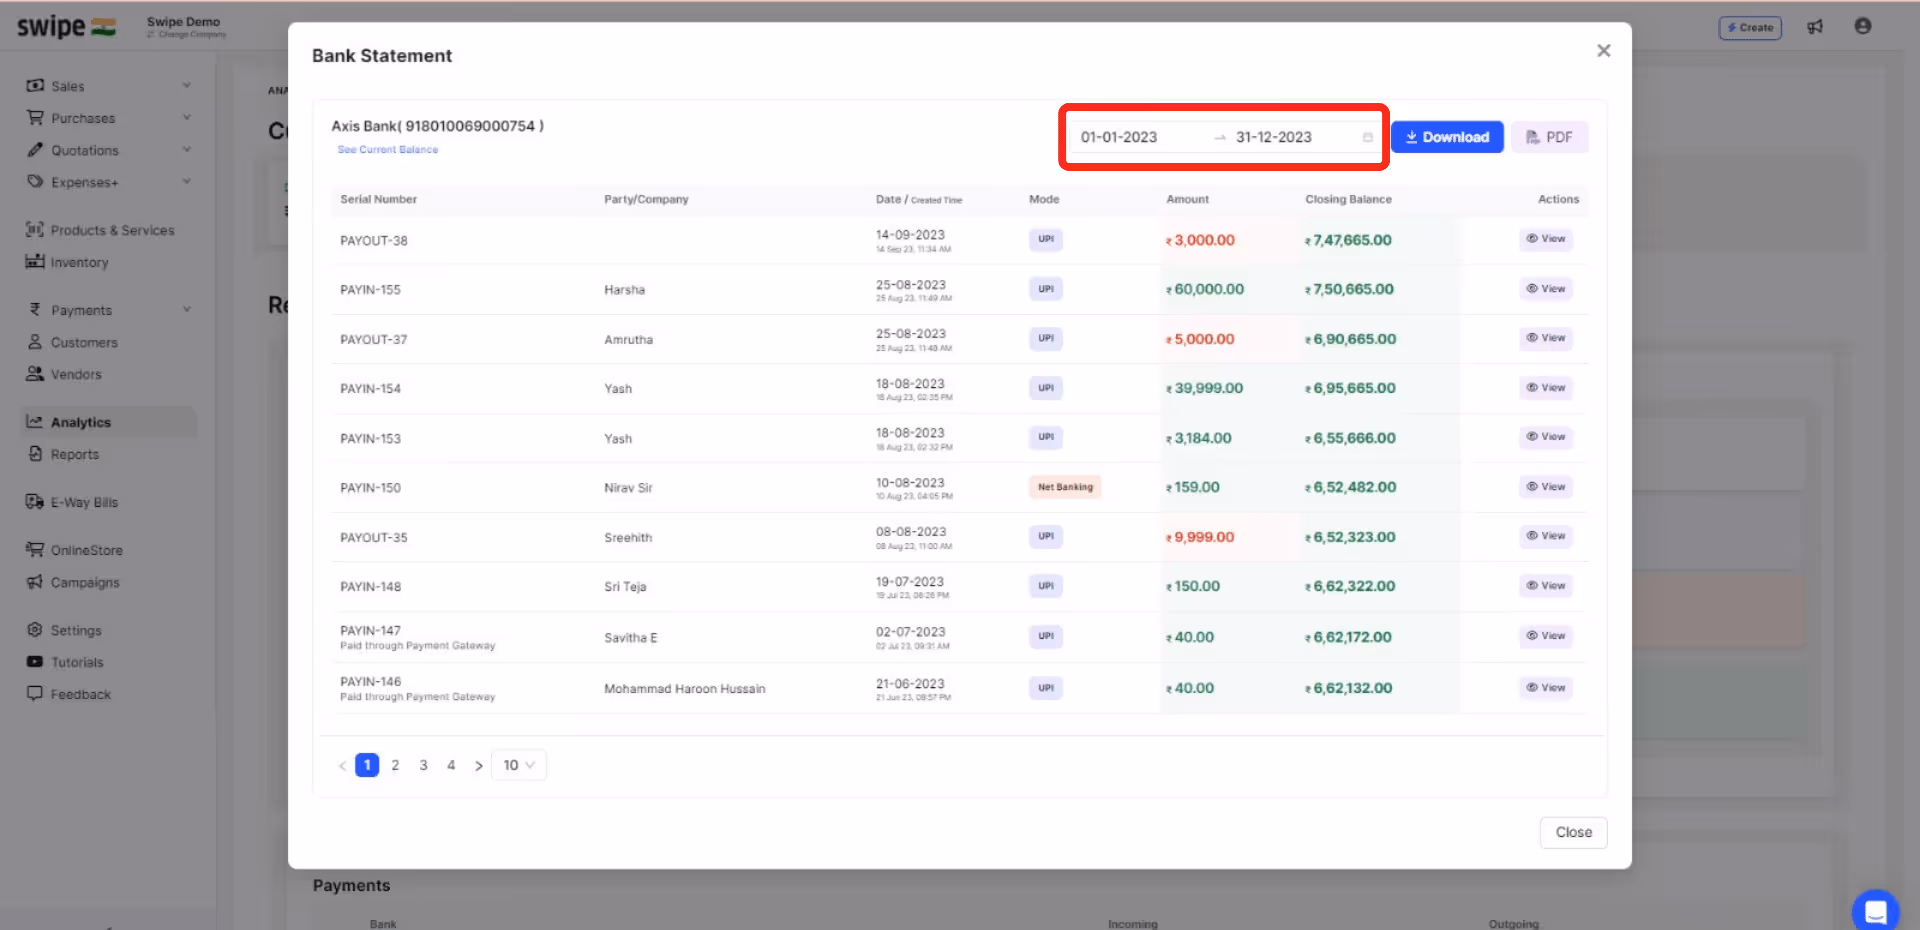View transaction PAYIN-155

1546,289
